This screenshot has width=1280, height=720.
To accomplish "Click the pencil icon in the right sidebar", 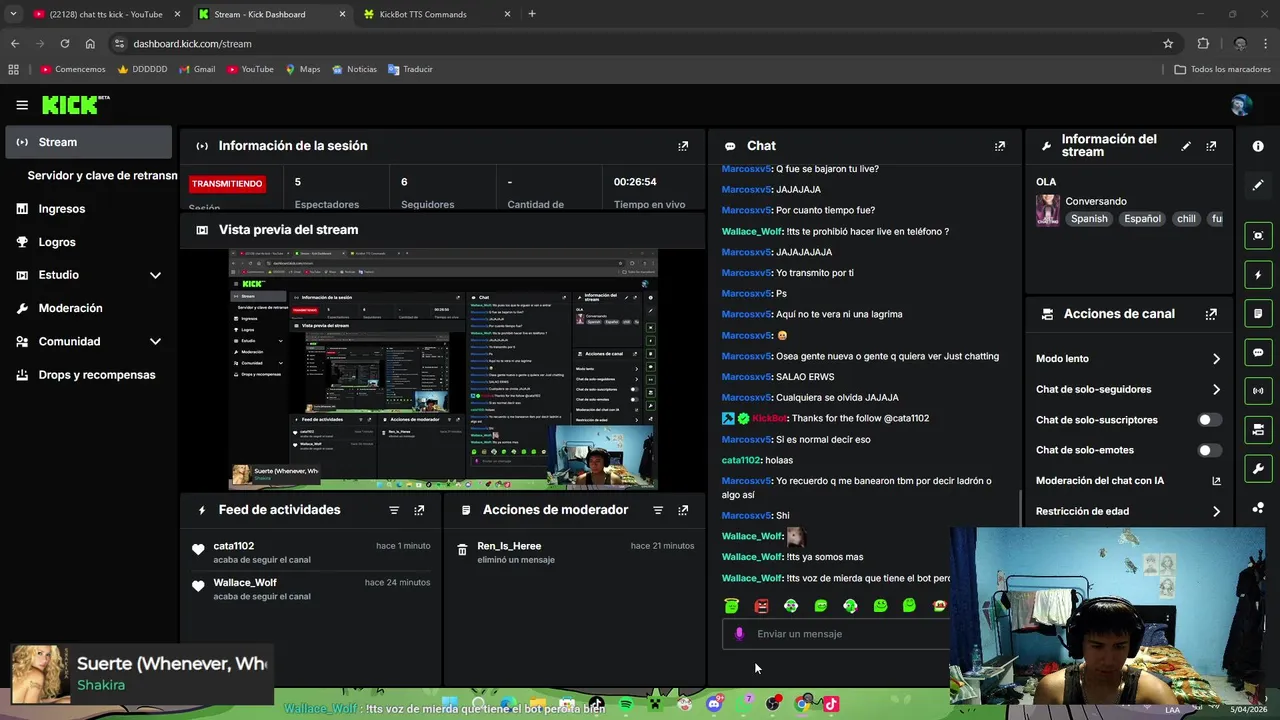I will pos(1258,185).
